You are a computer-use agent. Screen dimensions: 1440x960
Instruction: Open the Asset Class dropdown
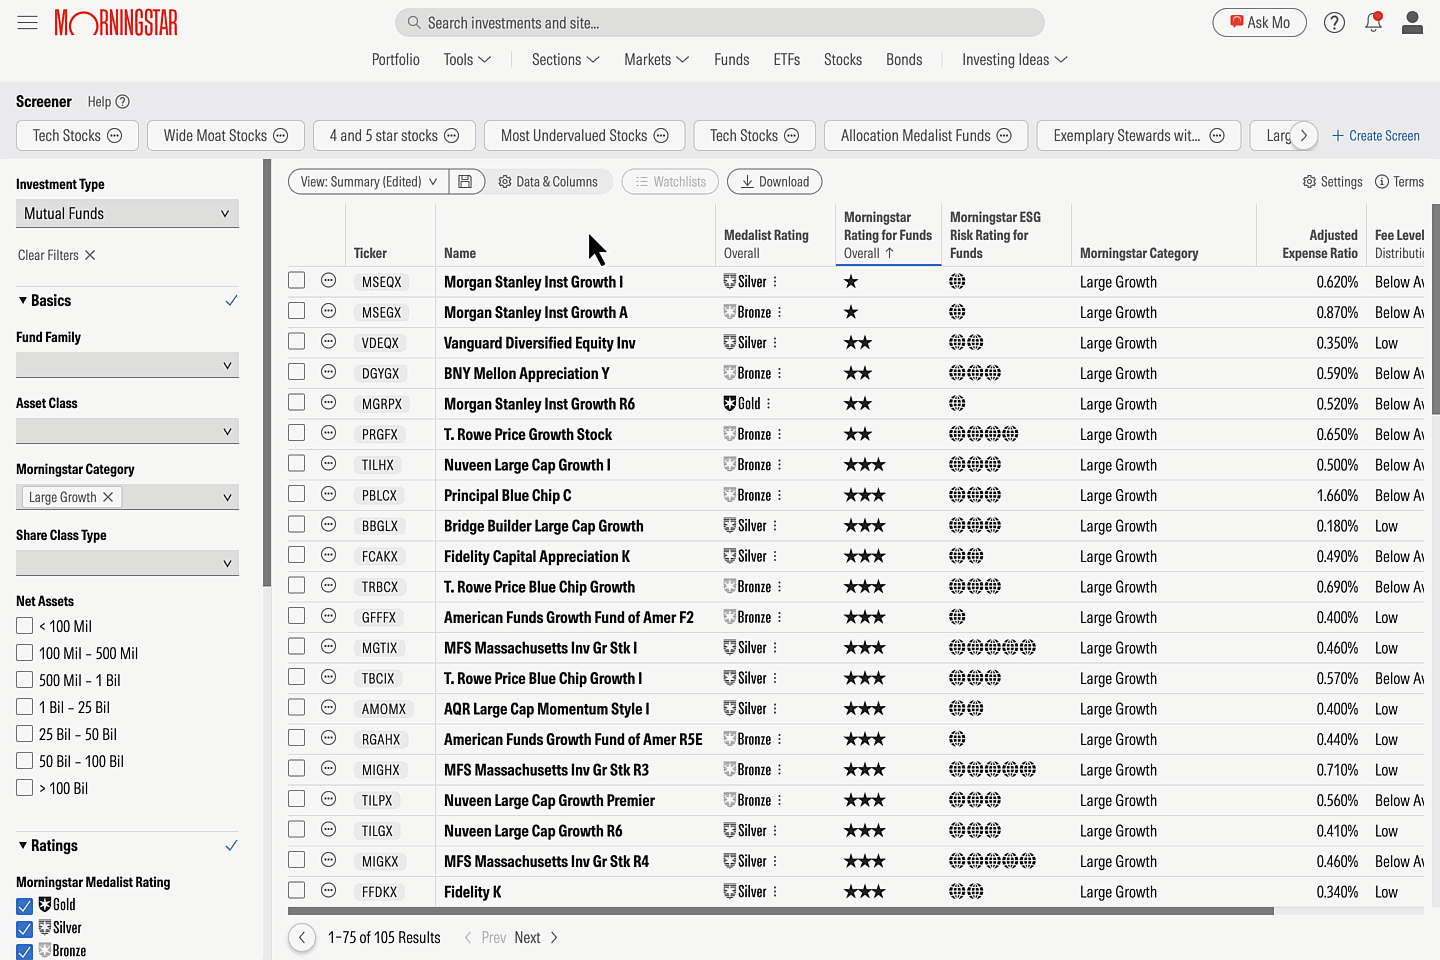pos(127,431)
